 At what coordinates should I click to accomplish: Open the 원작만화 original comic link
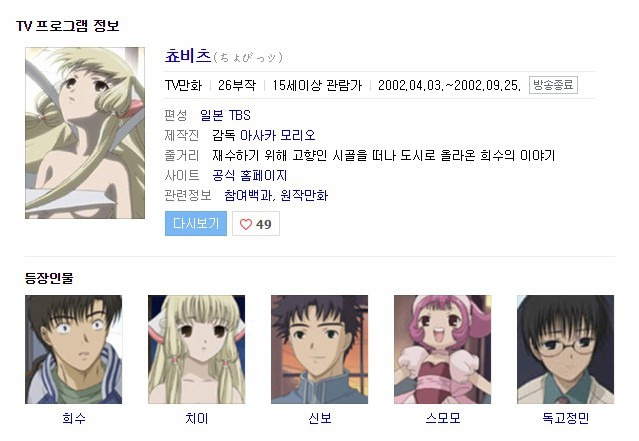[304, 196]
